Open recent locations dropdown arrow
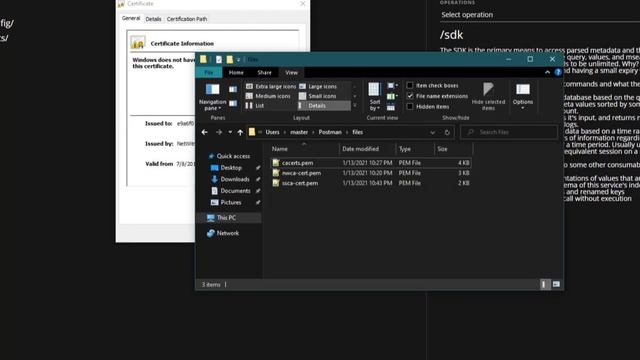 tap(230, 132)
